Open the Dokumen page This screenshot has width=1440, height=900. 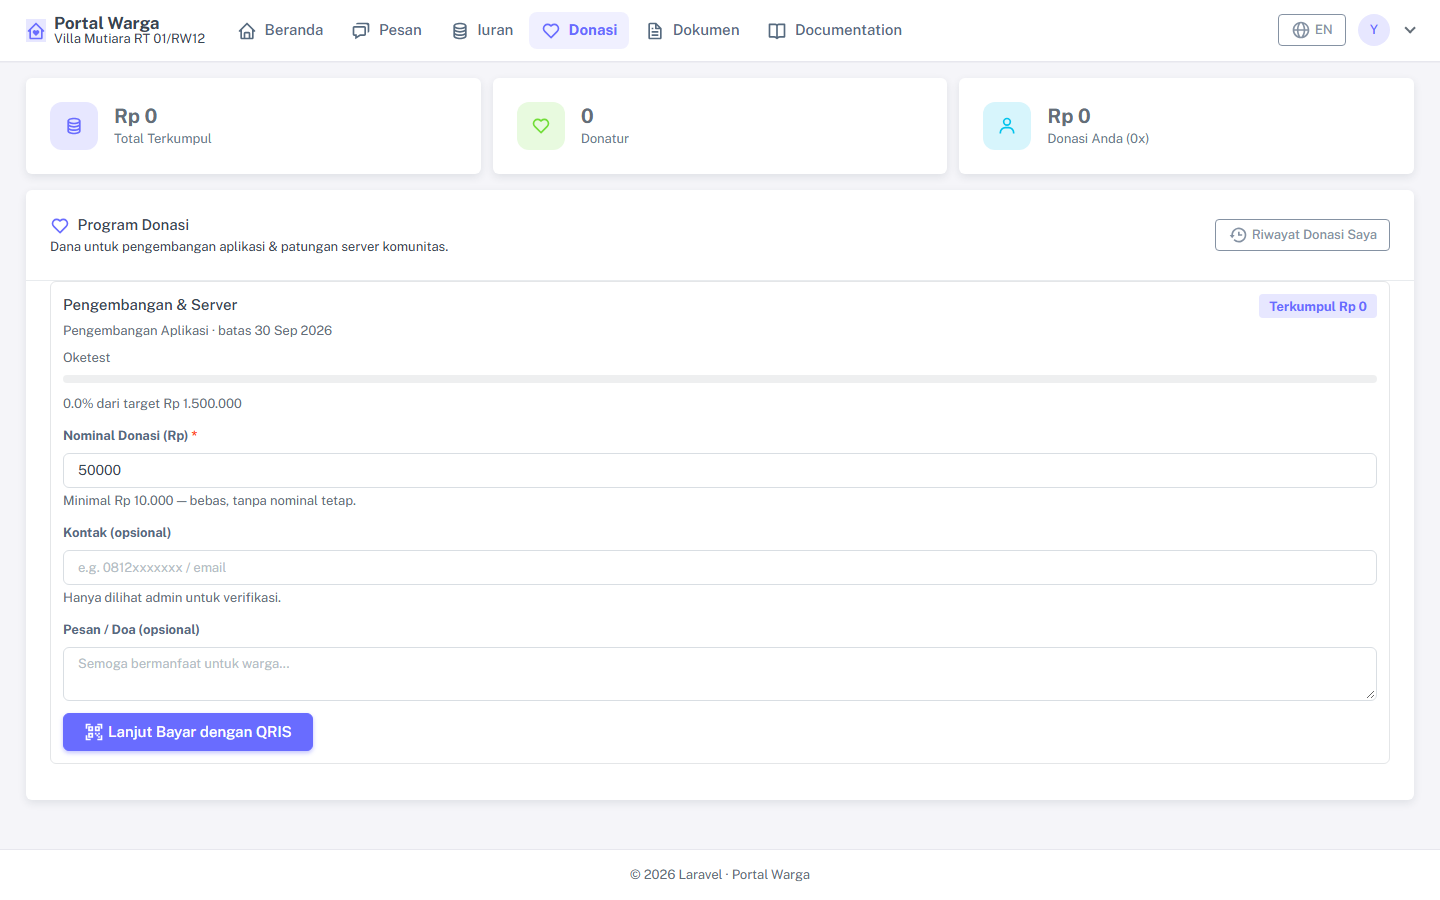[694, 30]
